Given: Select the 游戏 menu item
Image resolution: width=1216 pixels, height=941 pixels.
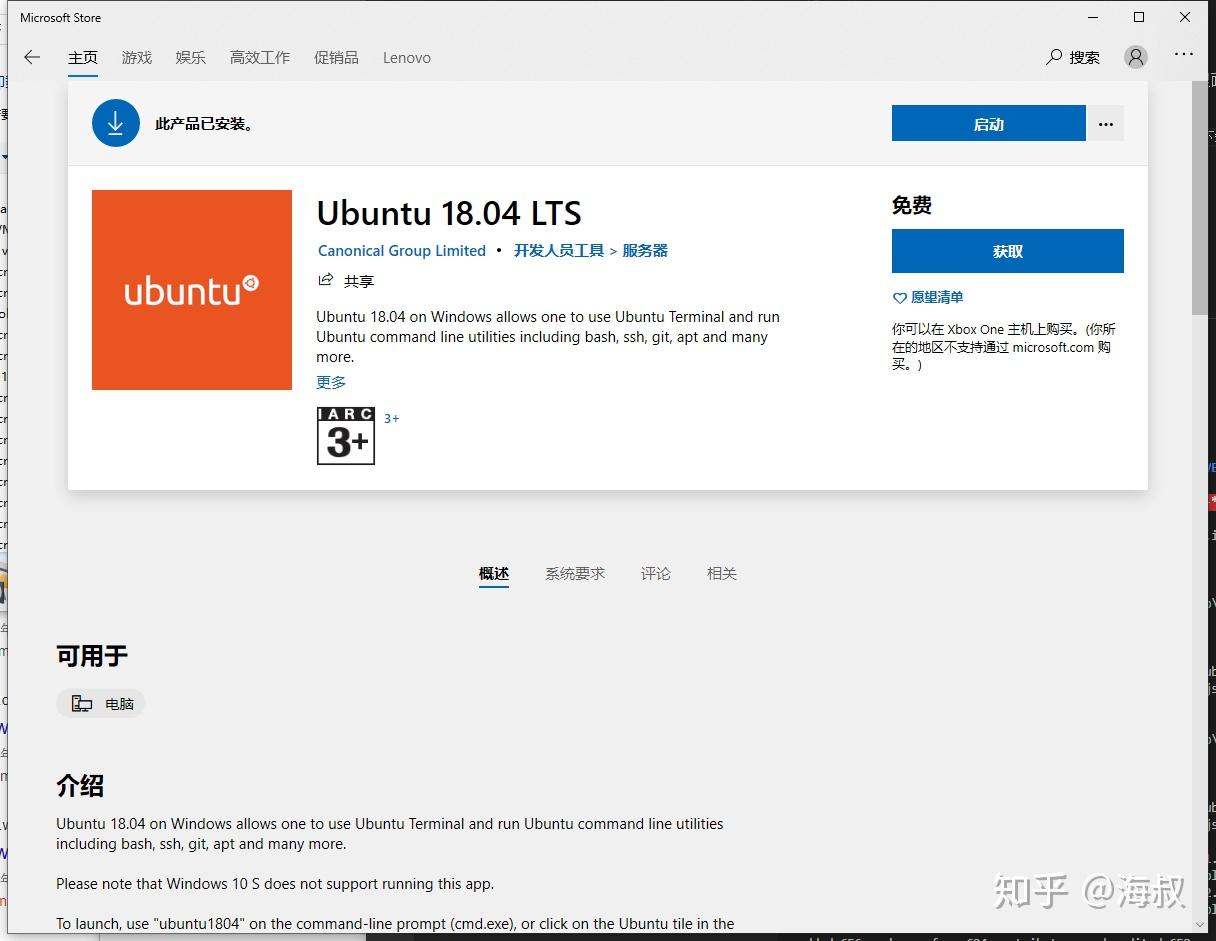Looking at the screenshot, I should [137, 58].
